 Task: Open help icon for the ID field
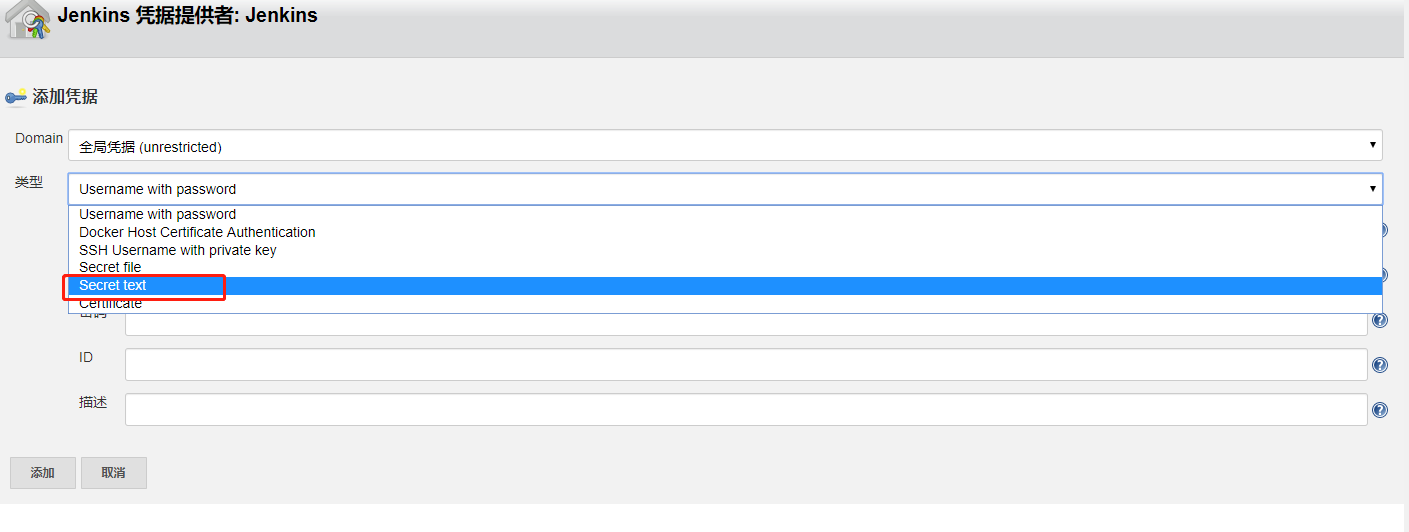pos(1380,365)
